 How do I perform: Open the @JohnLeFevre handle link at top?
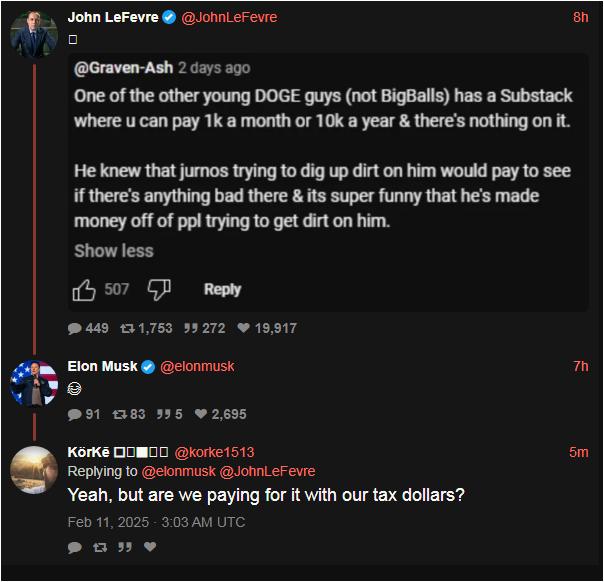click(229, 17)
